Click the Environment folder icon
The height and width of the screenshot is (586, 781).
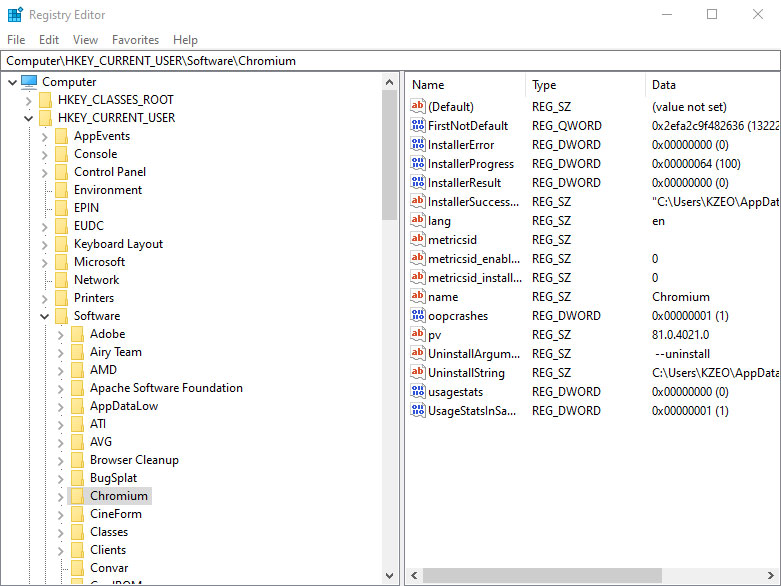[61, 190]
